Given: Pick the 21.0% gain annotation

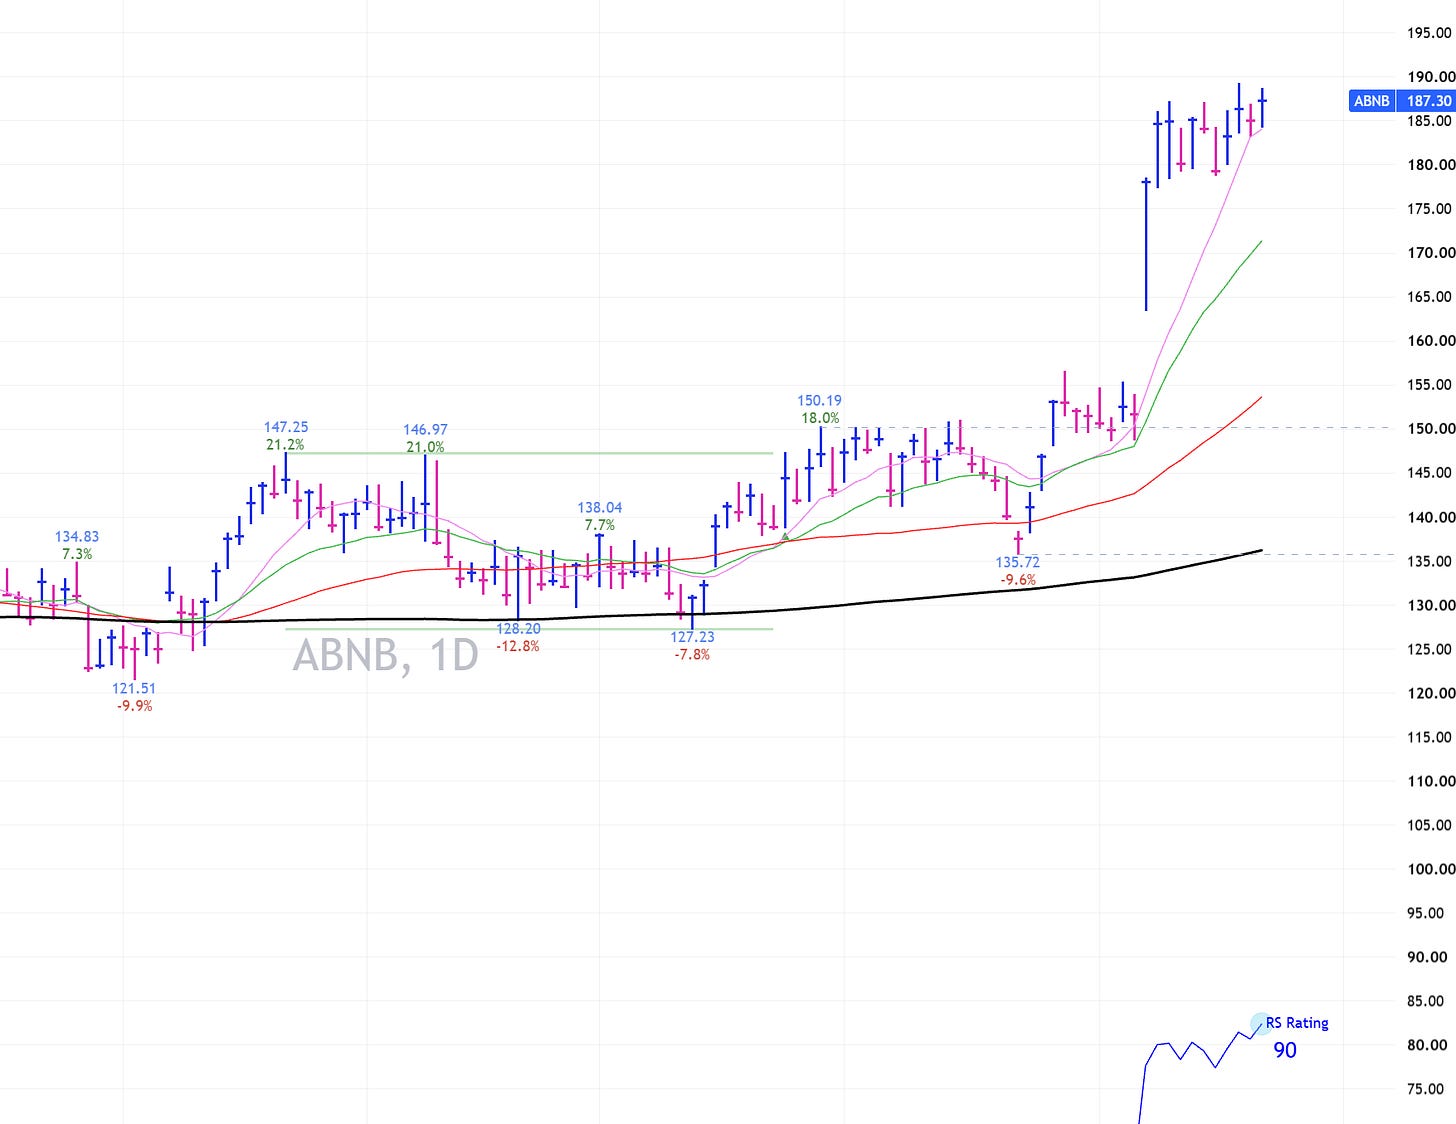Looking at the screenshot, I should pyautogui.click(x=425, y=447).
